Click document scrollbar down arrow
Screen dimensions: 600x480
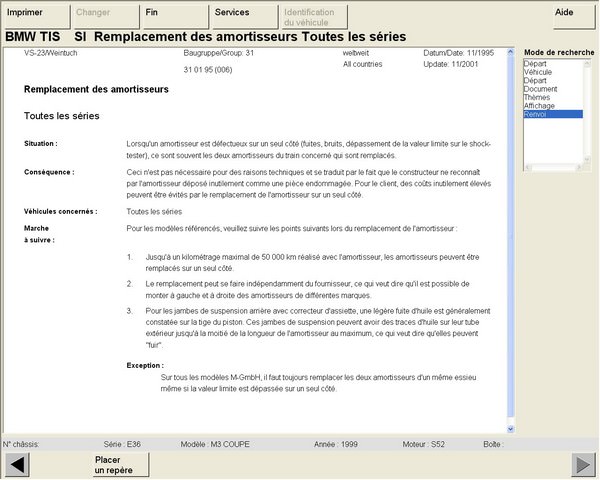[510, 429]
